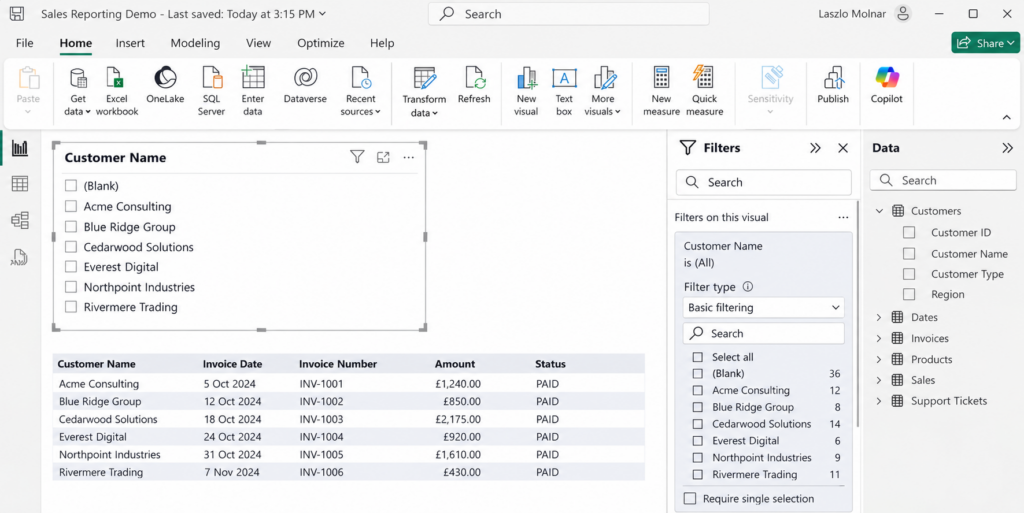Tick Customer Type field in Data pane
Screen dimensions: 1024x513
pyautogui.click(x=909, y=274)
